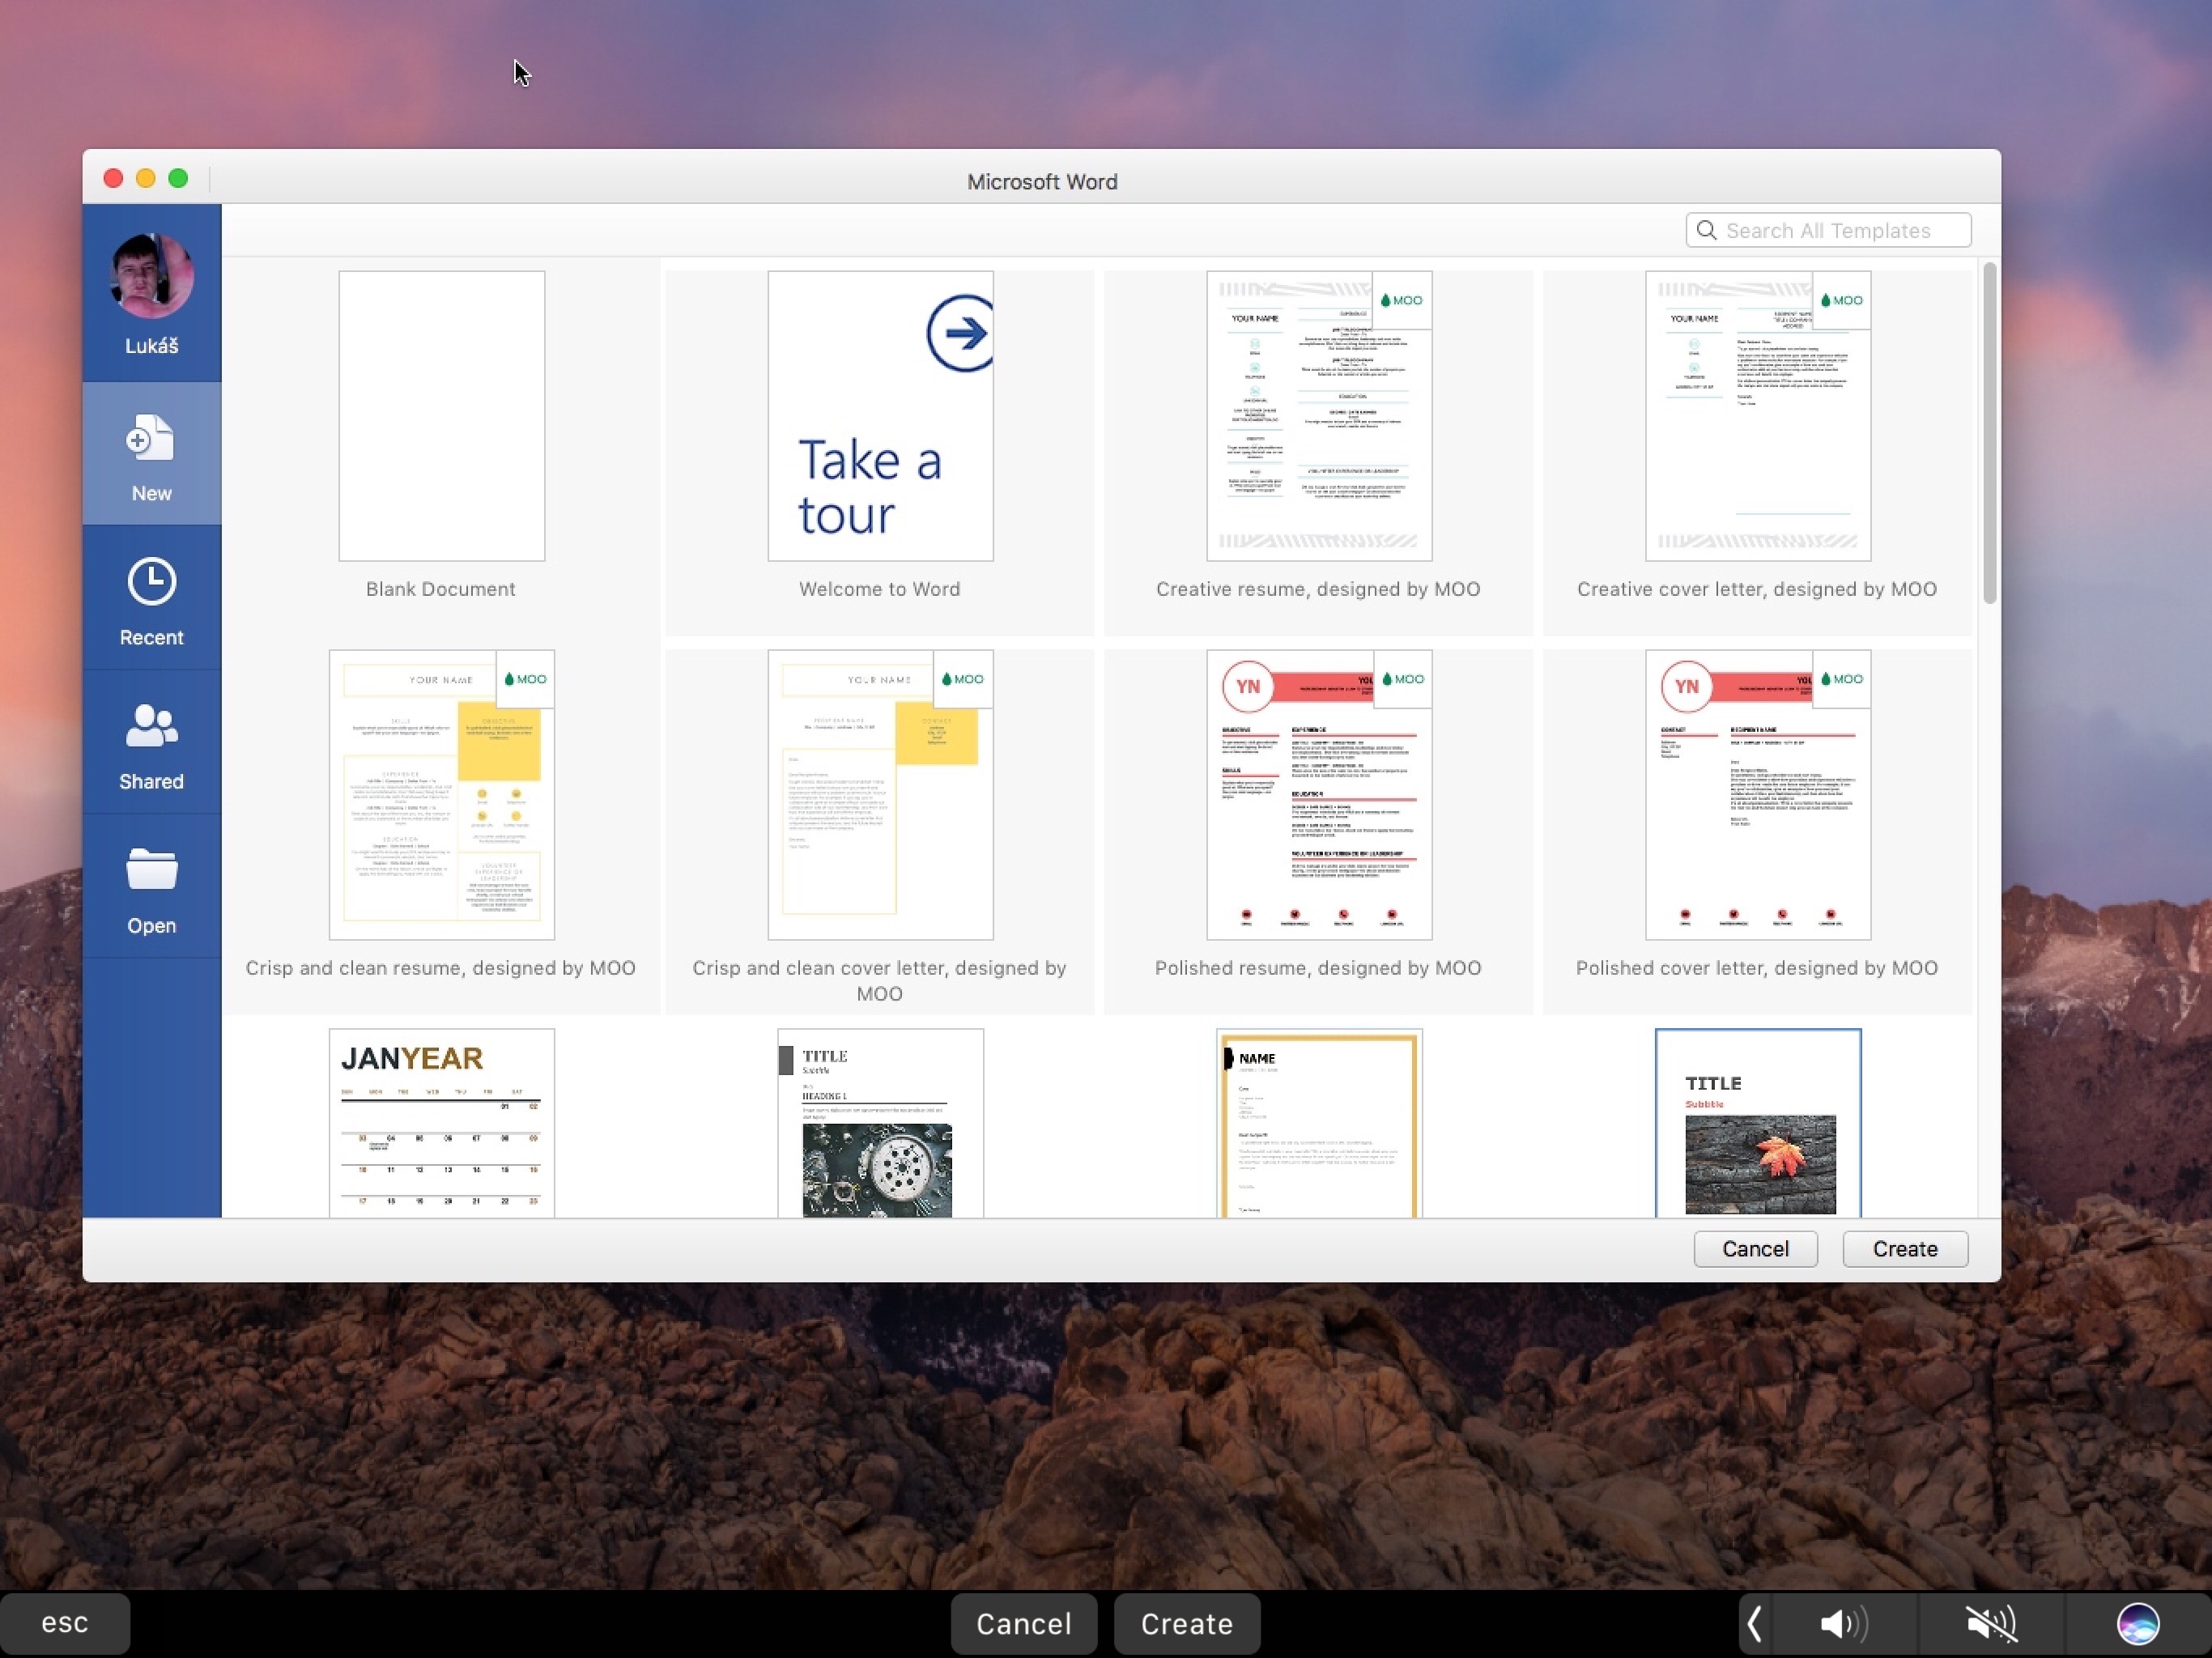Tap Create in the Touch Bar
The width and height of the screenshot is (2212, 1658).
(x=1187, y=1623)
